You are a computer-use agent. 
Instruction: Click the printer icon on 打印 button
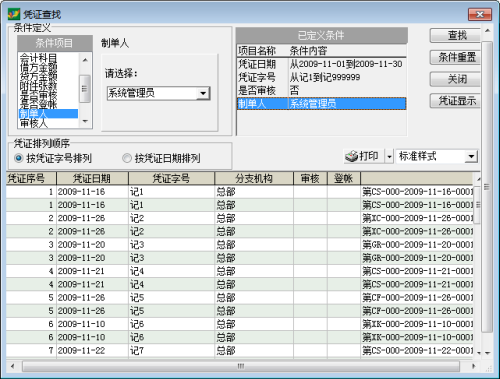click(x=351, y=156)
